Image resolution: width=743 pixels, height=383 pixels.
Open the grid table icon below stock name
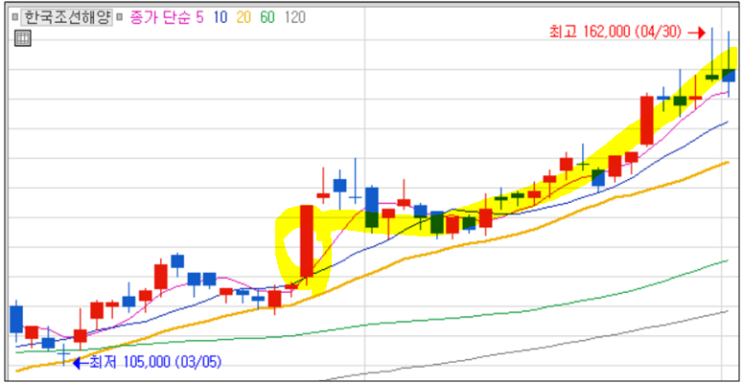[x=23, y=38]
